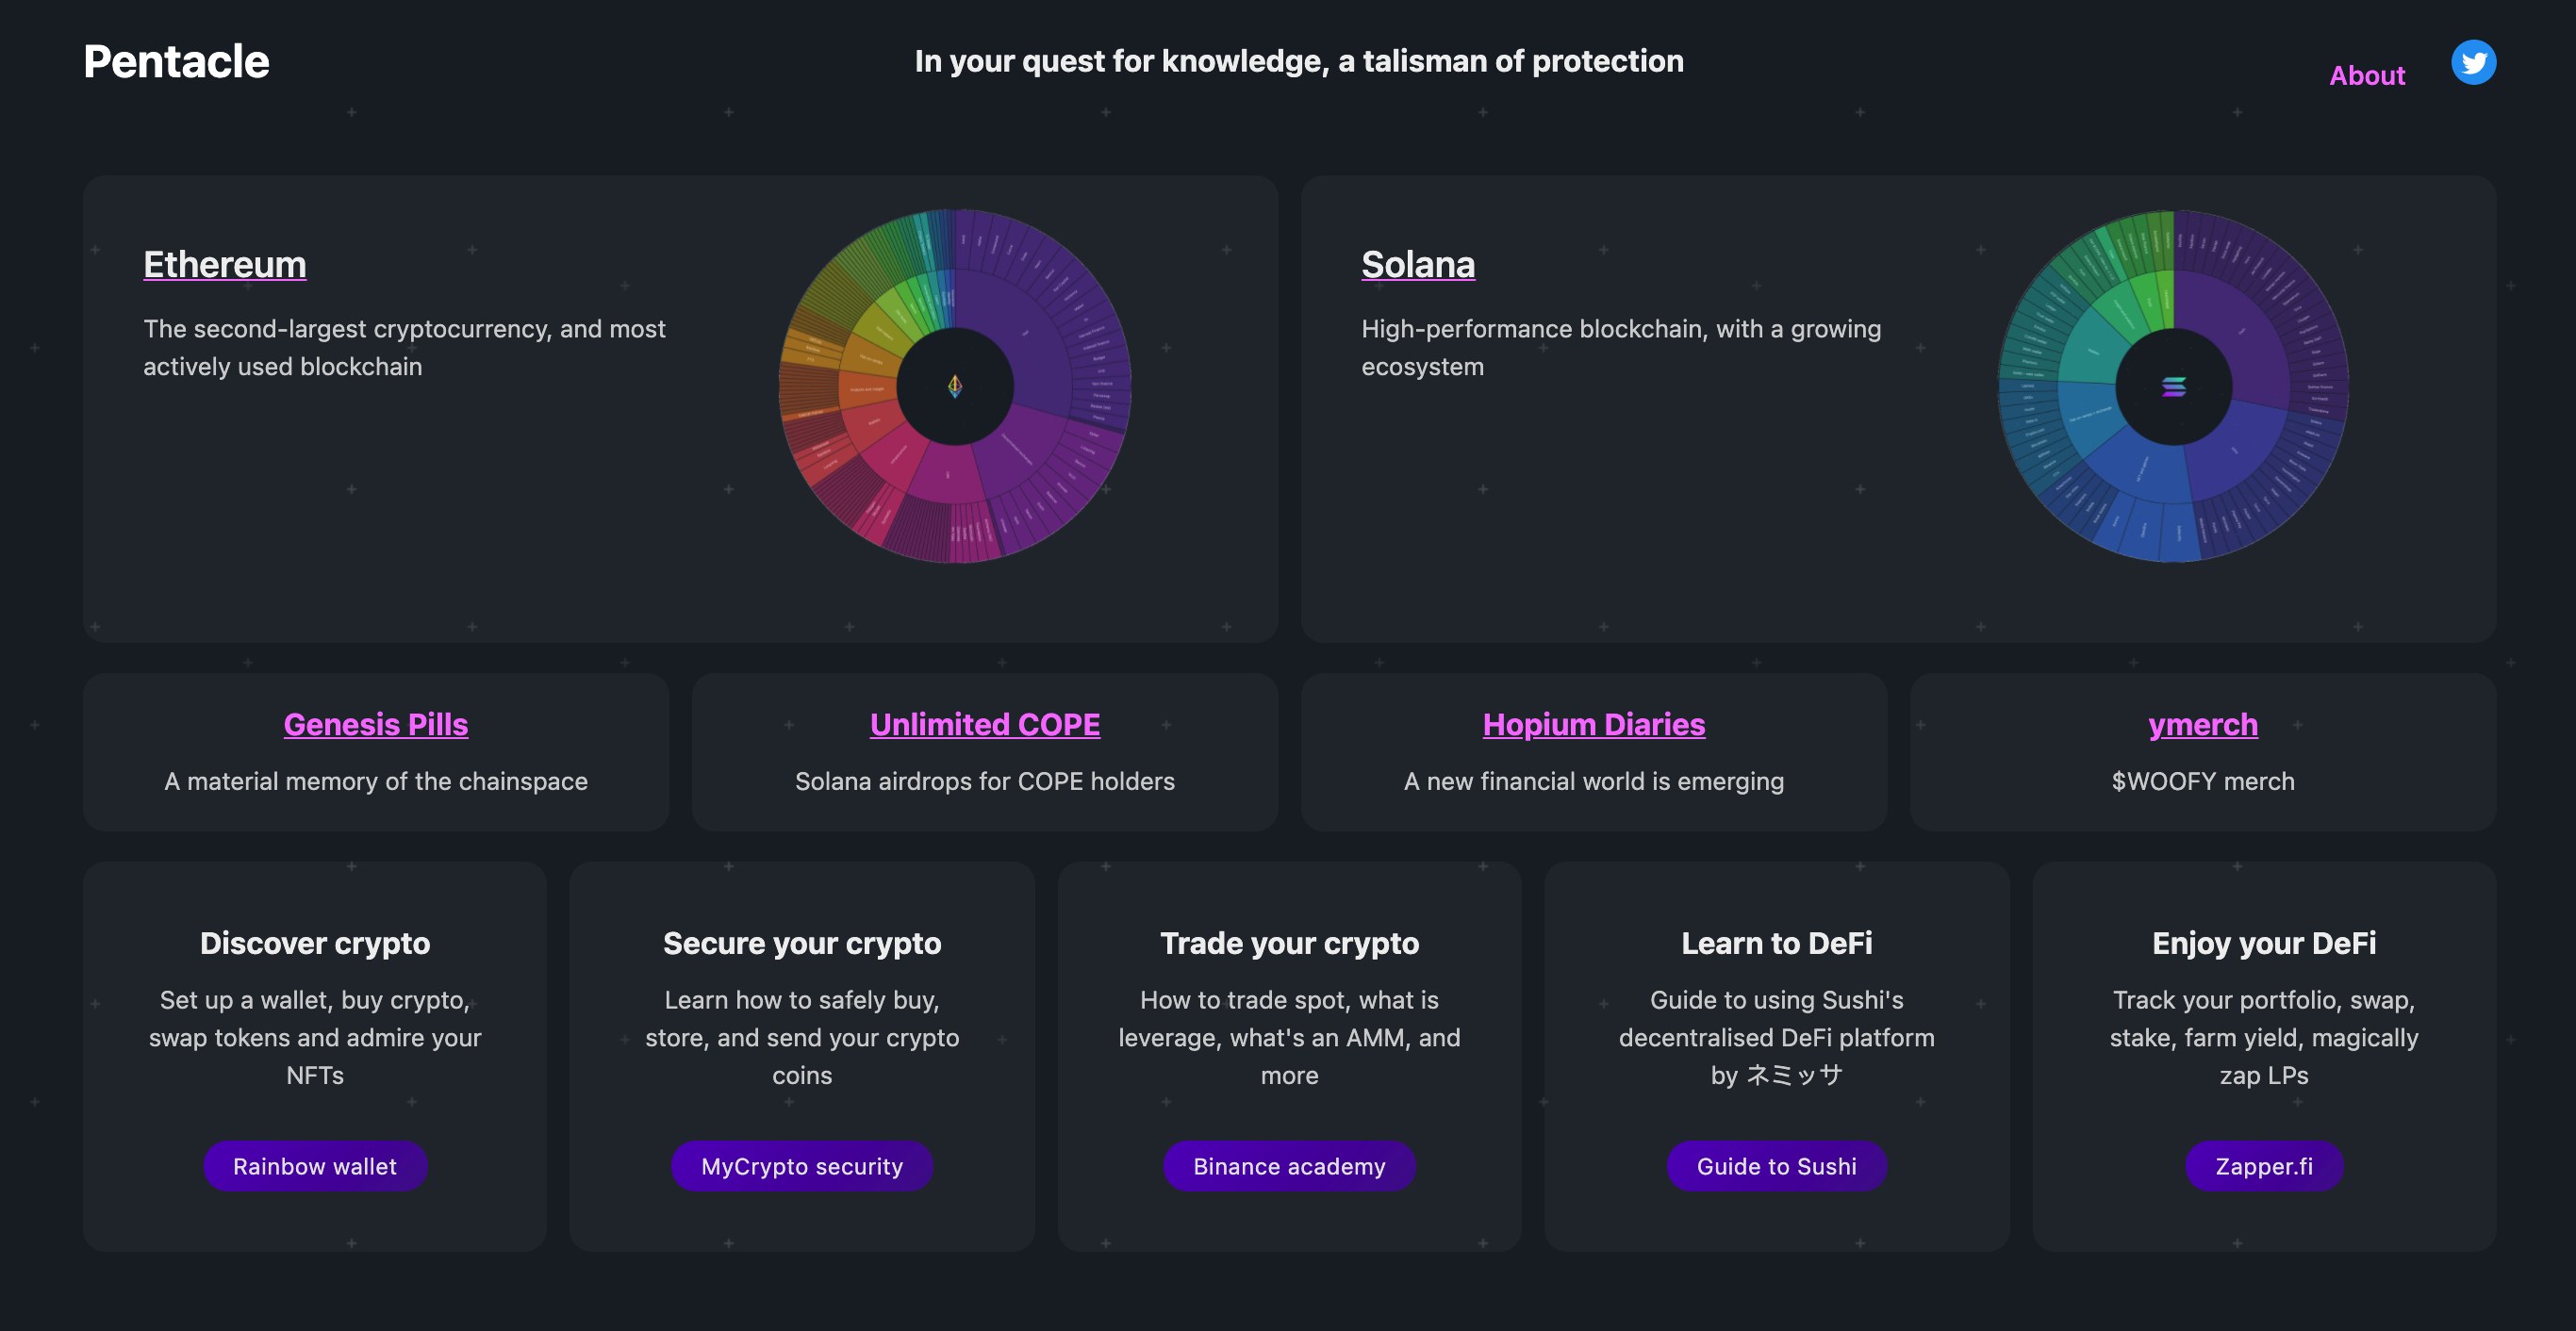2576x1331 pixels.
Task: Launch Zapper.fi from Enjoy your DeFi card
Action: coord(2264,1166)
